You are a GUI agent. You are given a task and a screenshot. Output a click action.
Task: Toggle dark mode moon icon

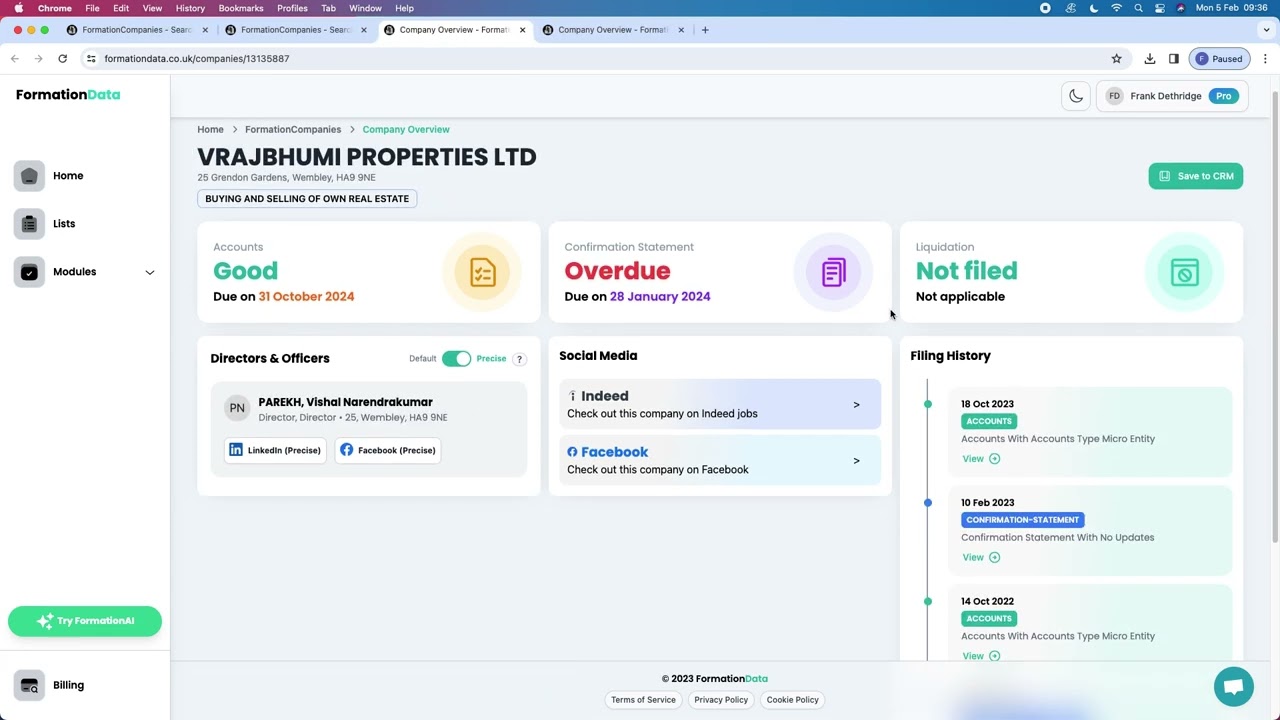[1076, 96]
